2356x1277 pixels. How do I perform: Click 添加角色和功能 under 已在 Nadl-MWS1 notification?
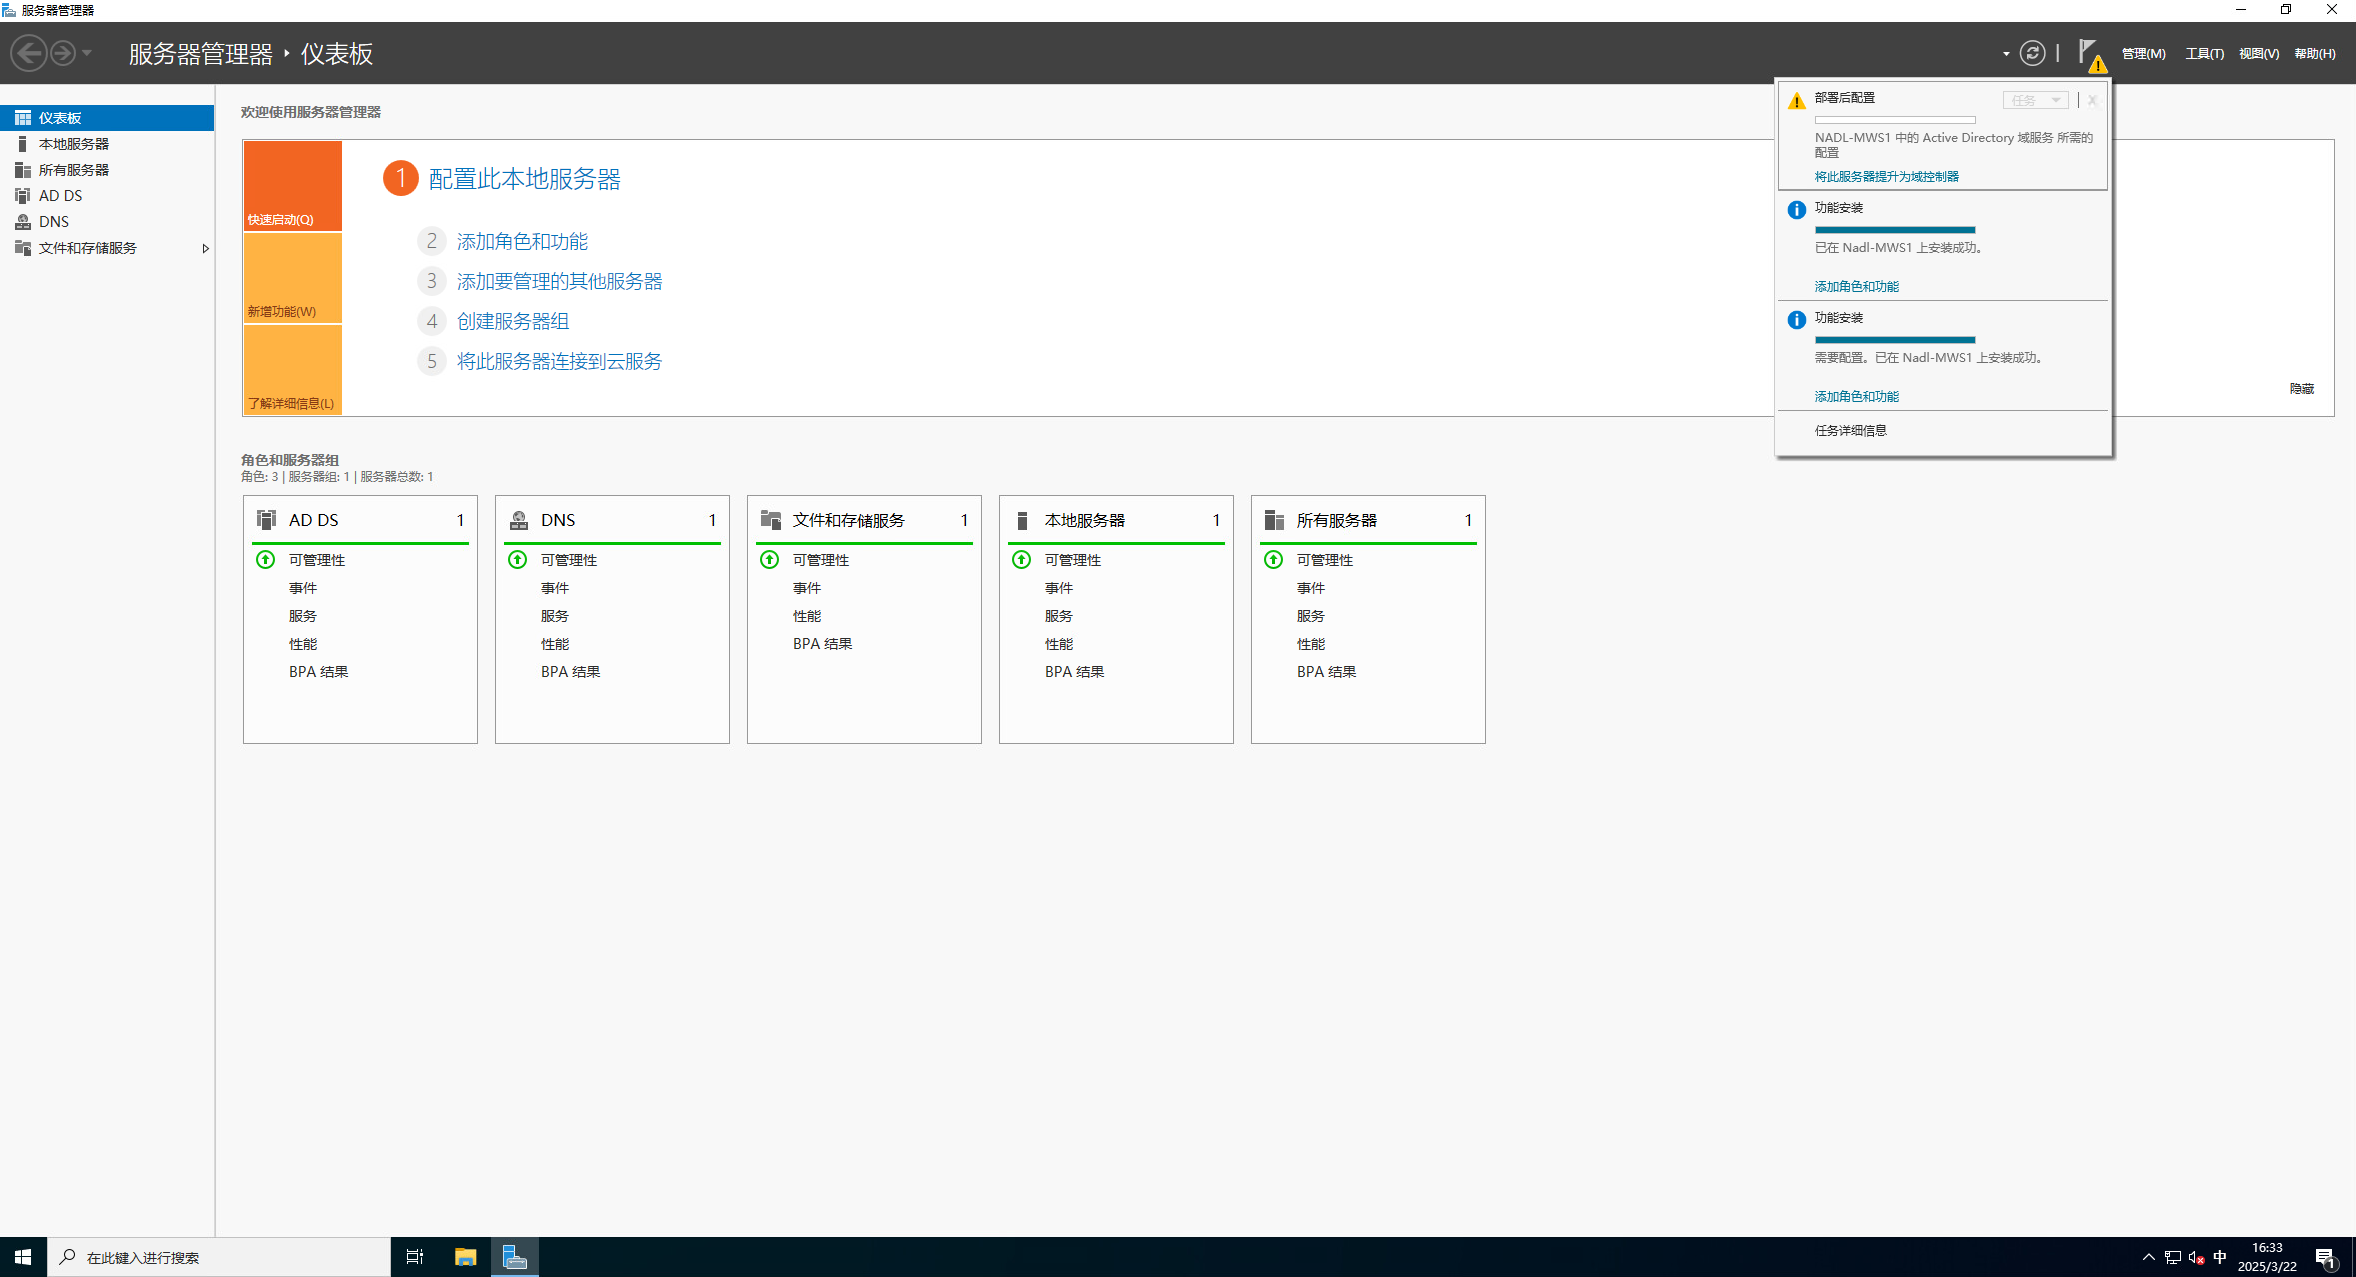(1856, 287)
